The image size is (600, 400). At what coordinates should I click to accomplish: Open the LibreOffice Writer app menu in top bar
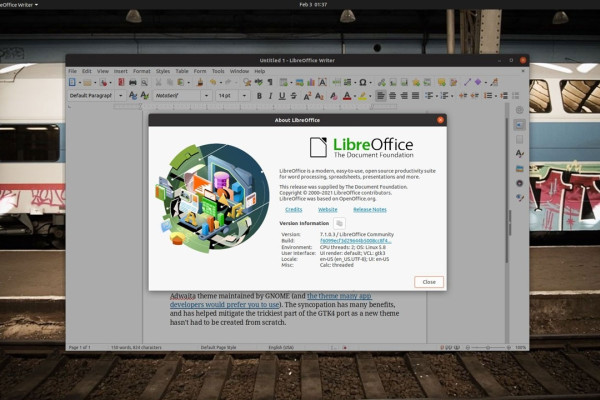click(x=19, y=5)
